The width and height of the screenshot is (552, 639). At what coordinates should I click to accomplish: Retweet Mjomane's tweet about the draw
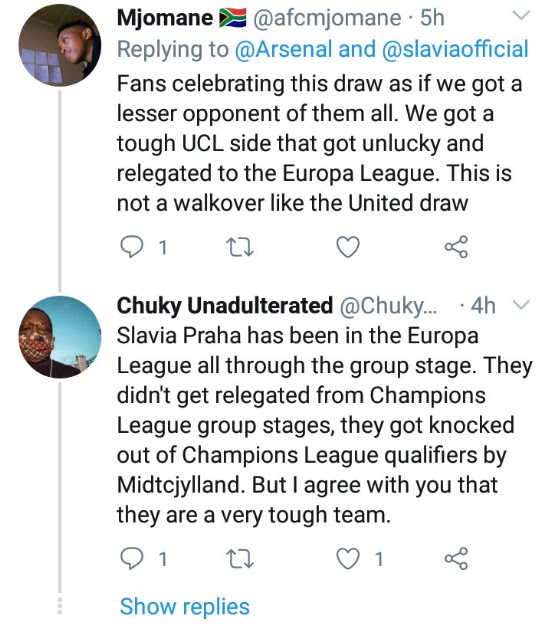click(240, 247)
